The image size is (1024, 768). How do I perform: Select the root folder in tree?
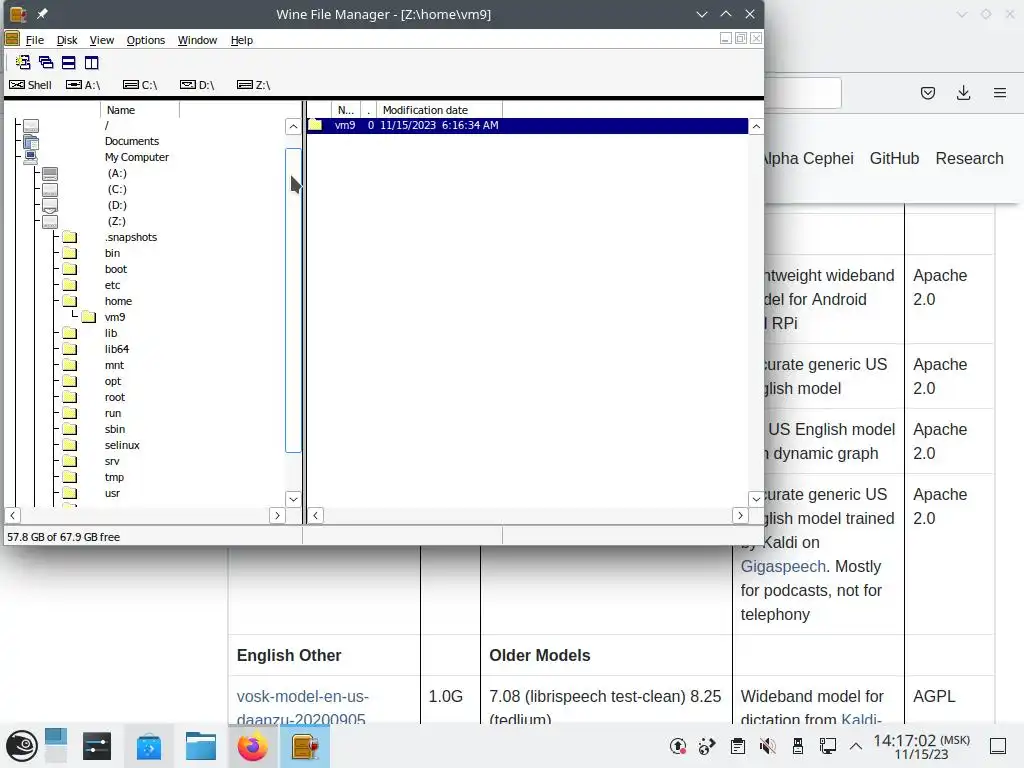(115, 397)
